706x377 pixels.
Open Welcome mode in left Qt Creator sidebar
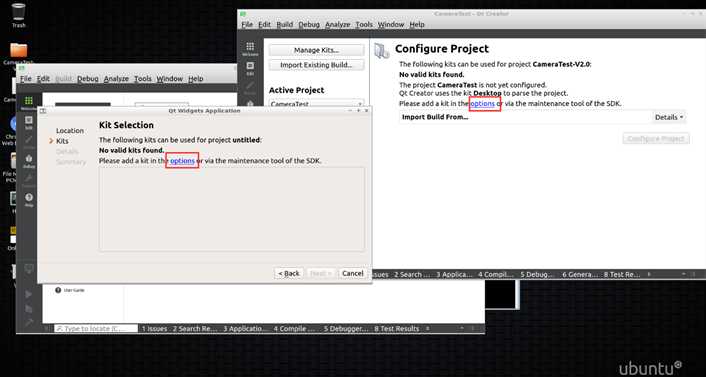28,102
